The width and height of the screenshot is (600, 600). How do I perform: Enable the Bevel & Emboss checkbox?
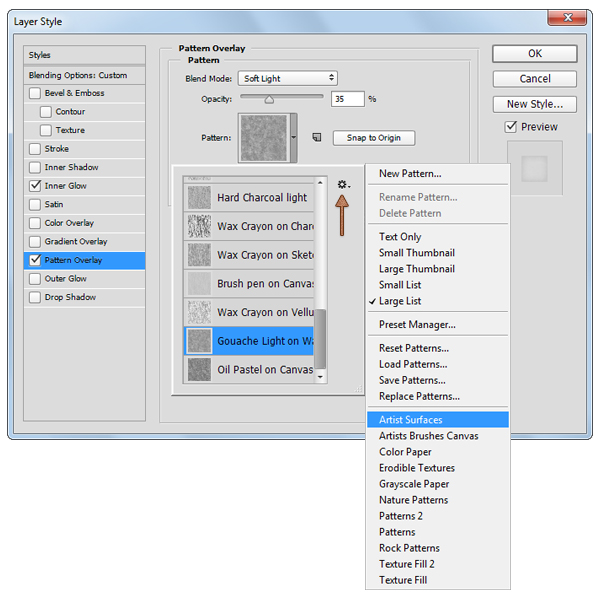click(x=35, y=93)
